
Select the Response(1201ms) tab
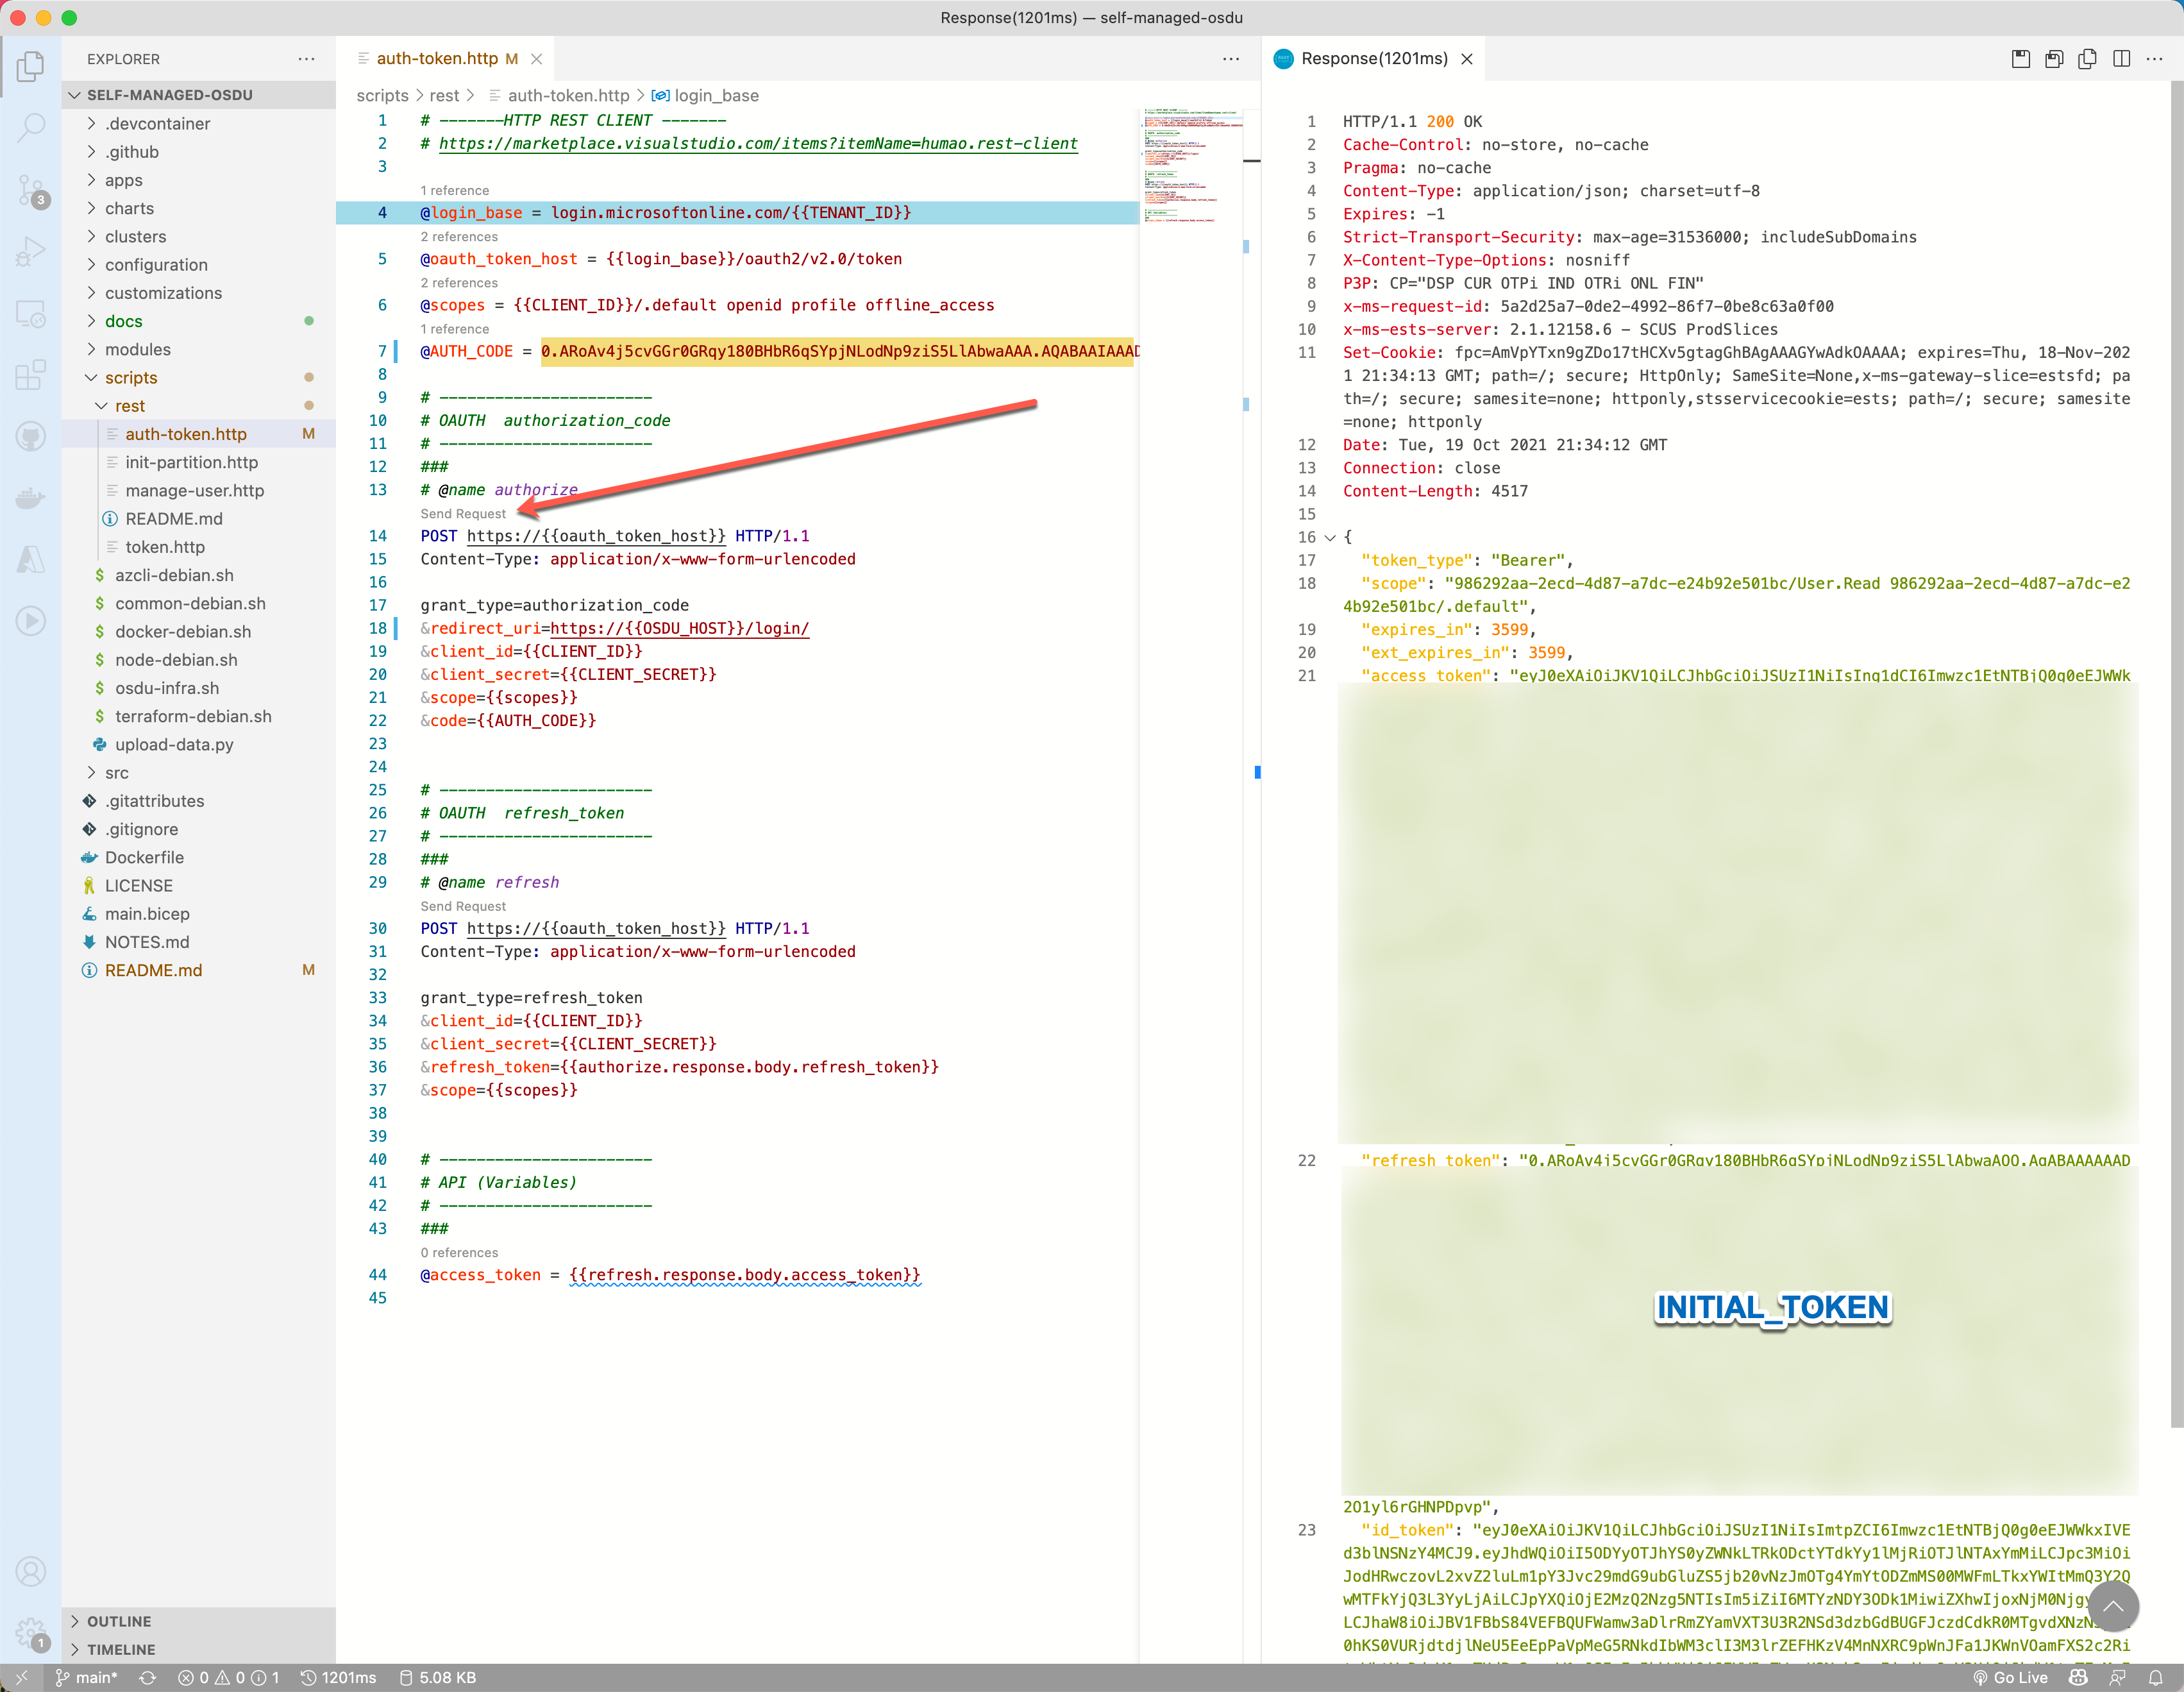click(1373, 59)
